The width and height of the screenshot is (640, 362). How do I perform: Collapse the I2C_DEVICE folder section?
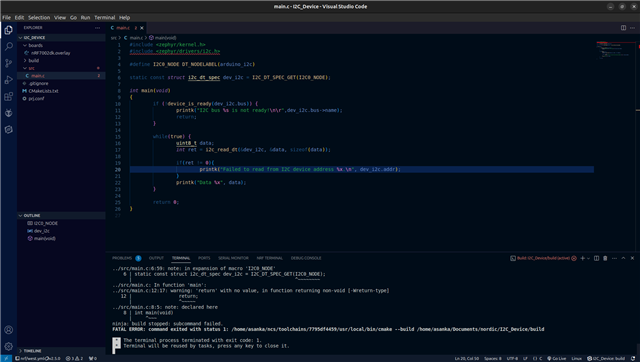(x=61, y=38)
